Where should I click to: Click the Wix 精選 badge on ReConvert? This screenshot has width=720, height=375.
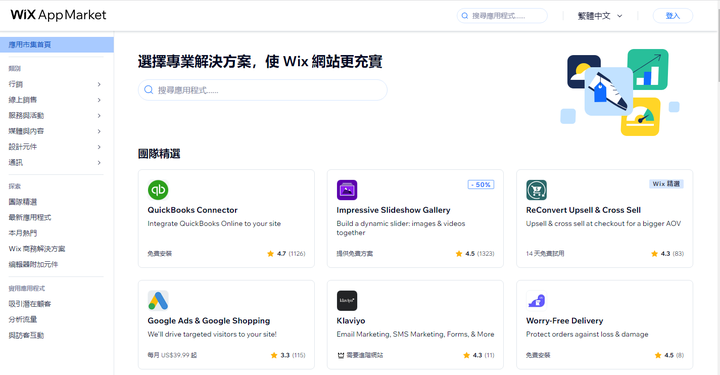[x=667, y=184]
